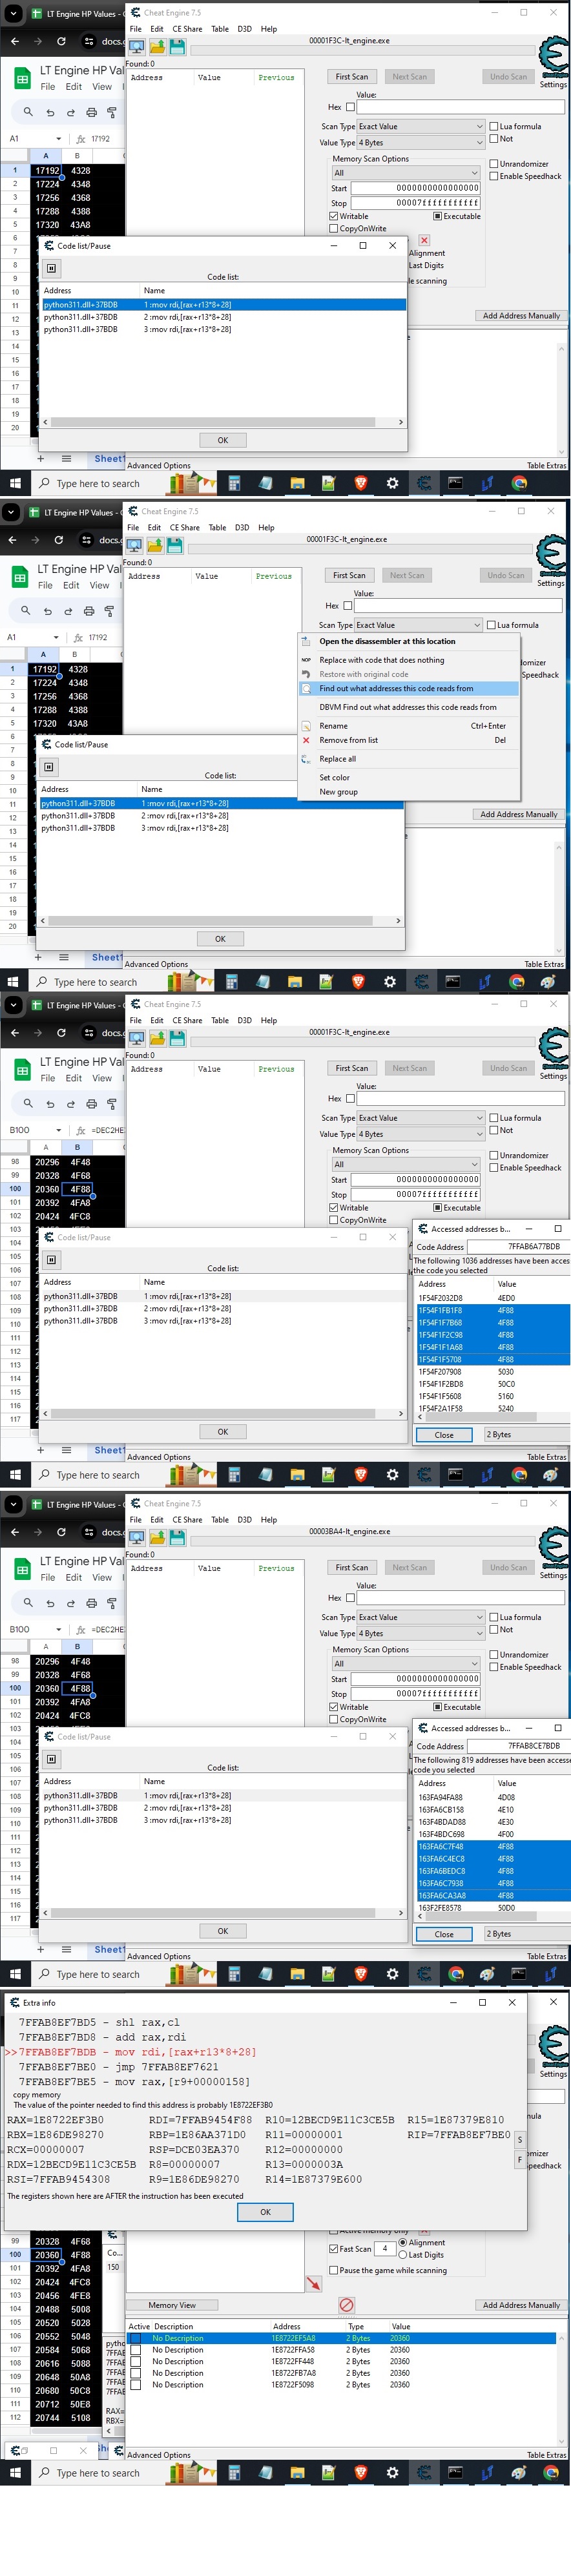Screen dimensions: 571x2576
Task: Click floppy save icon in 00003BA4-lt_engine.exe window
Action: [177, 1536]
